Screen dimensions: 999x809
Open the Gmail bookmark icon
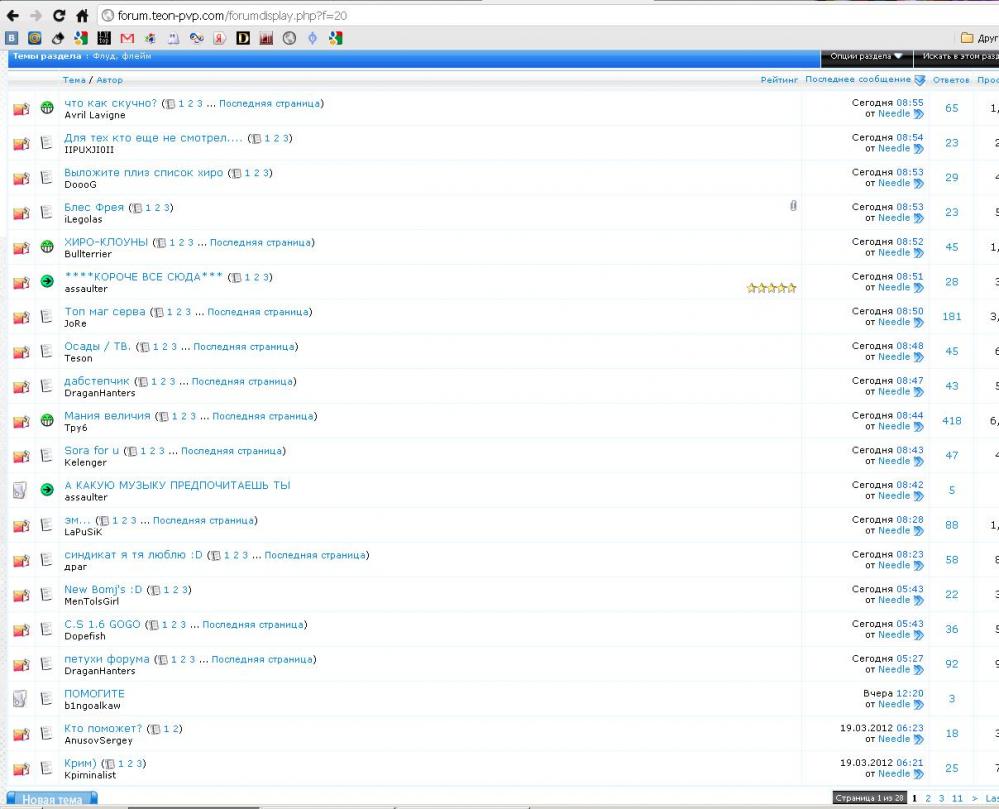pyautogui.click(x=127, y=38)
